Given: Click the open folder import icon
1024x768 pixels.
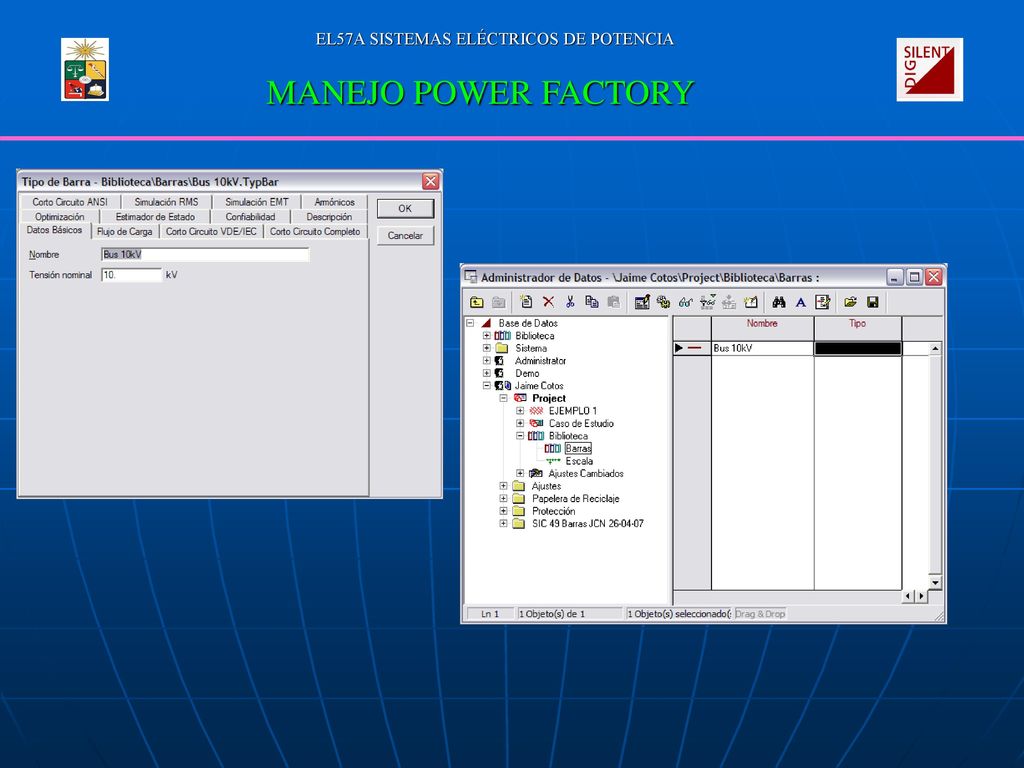Looking at the screenshot, I should pos(850,302).
